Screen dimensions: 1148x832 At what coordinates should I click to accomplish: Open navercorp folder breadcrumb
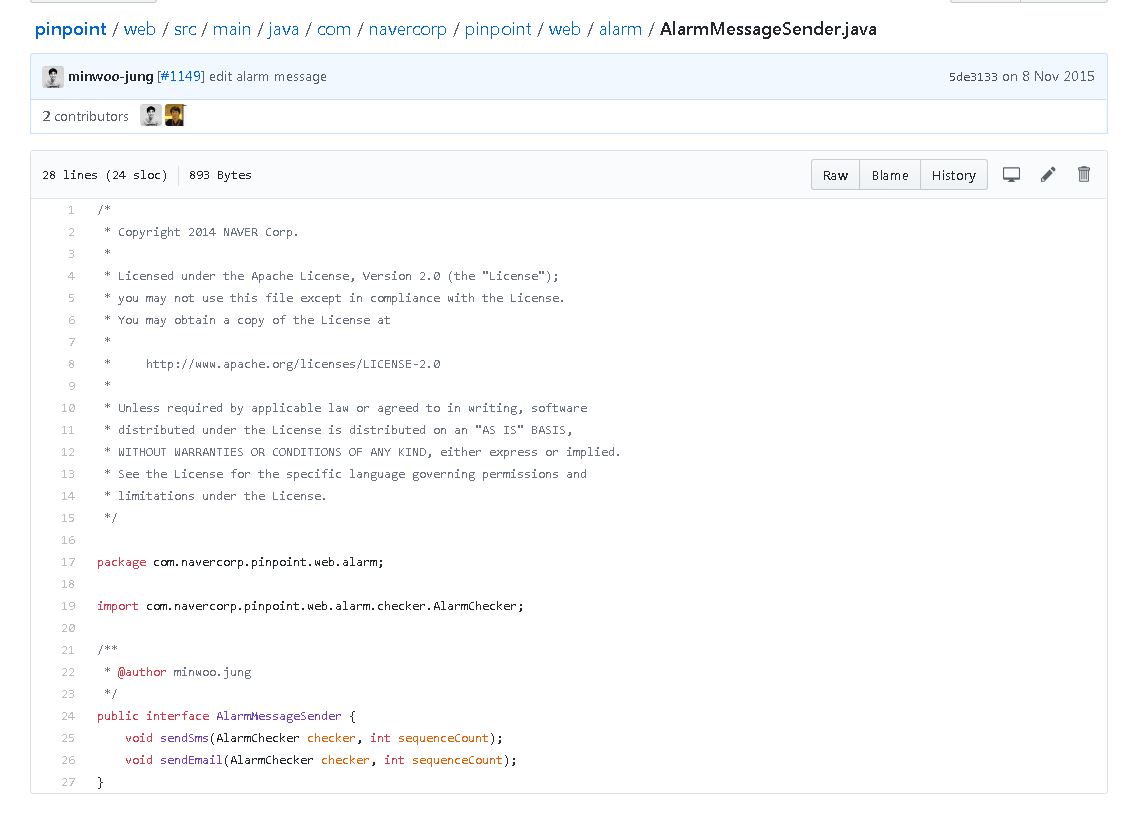(408, 29)
